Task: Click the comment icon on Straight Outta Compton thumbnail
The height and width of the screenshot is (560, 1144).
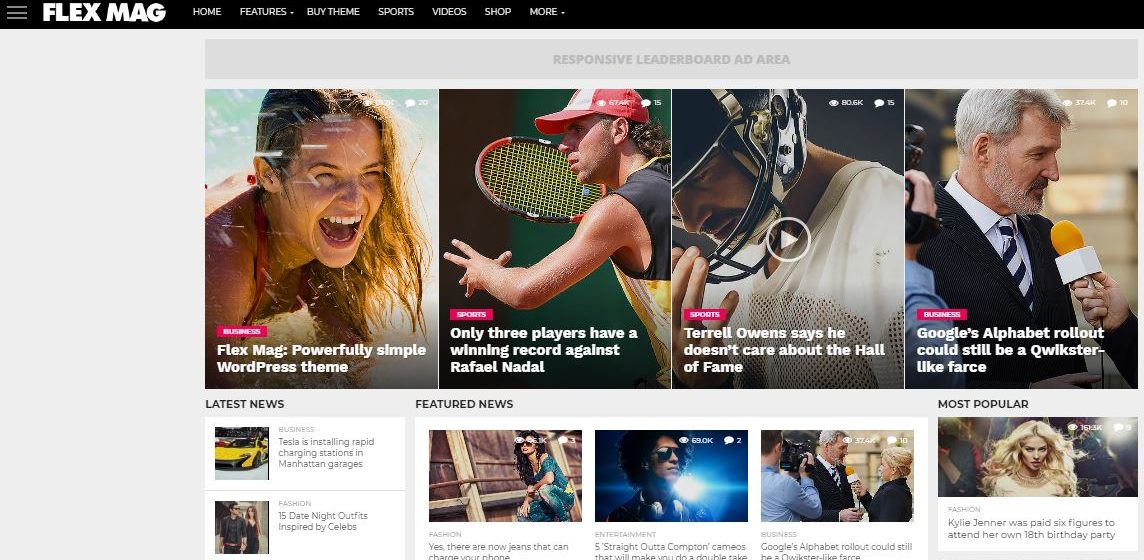Action: (728, 440)
